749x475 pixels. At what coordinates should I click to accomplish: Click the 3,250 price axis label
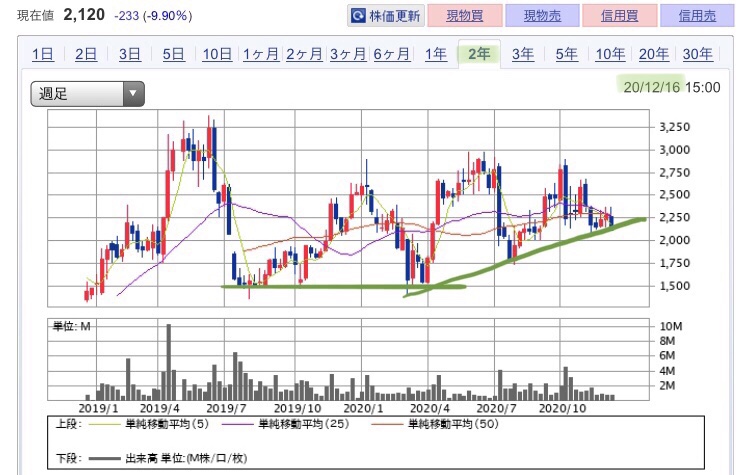(x=674, y=127)
